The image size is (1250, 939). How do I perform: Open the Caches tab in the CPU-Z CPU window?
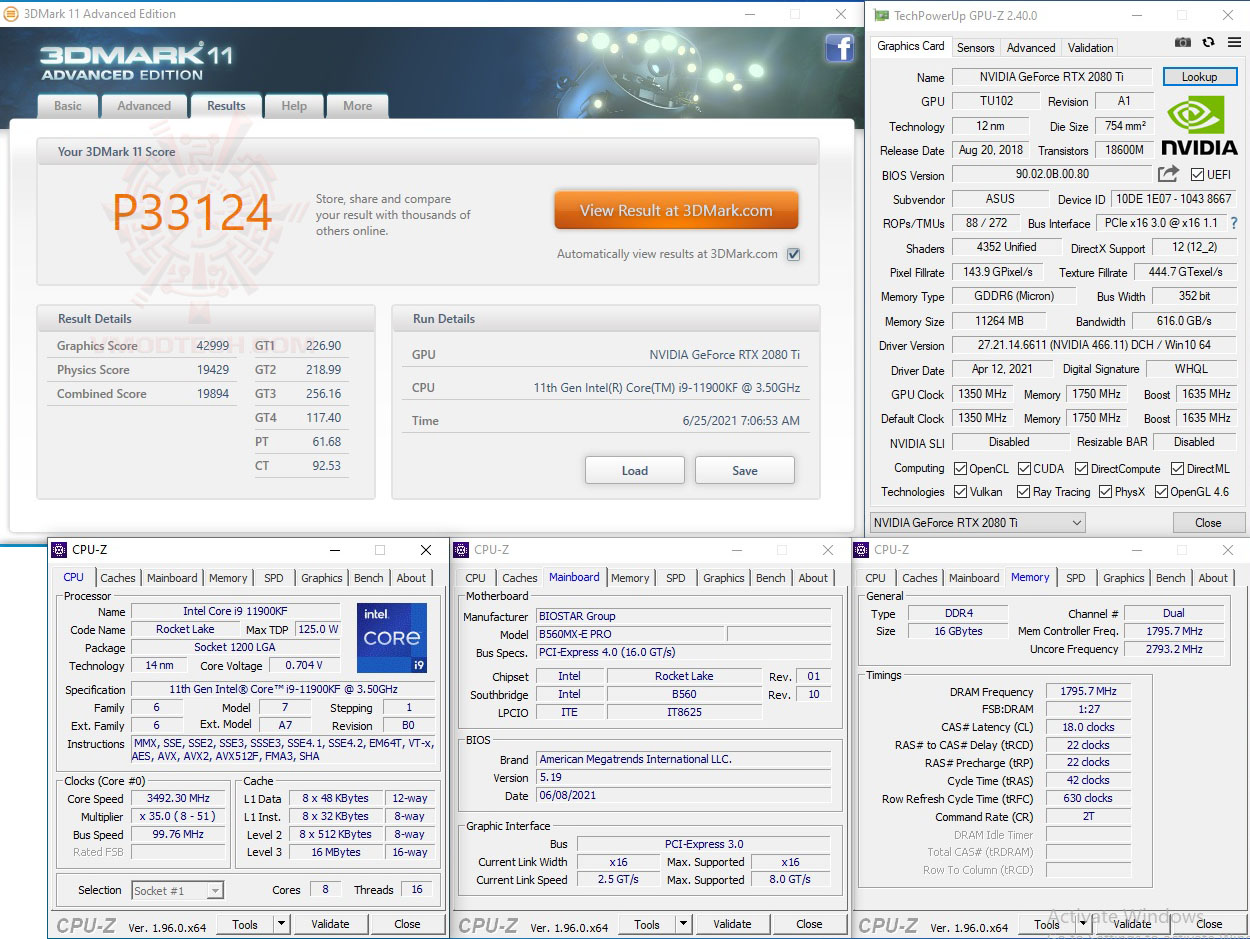(118, 578)
